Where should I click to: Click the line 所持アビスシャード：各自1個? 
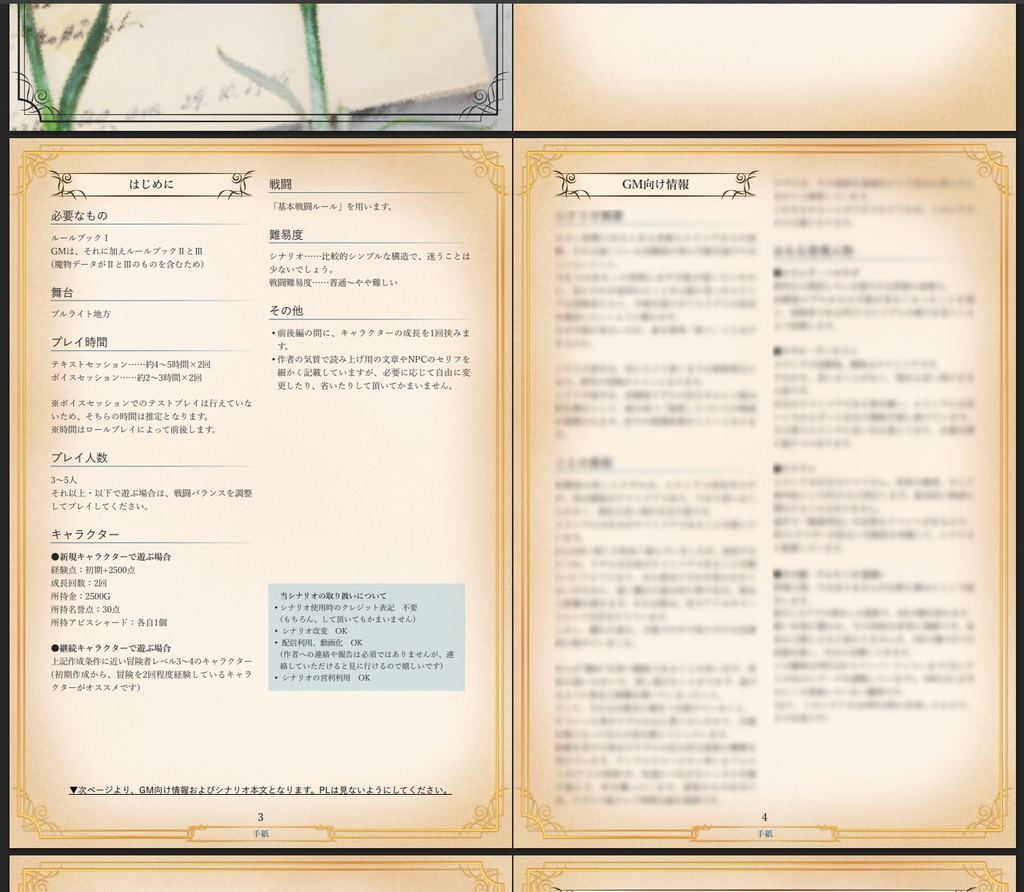point(109,622)
